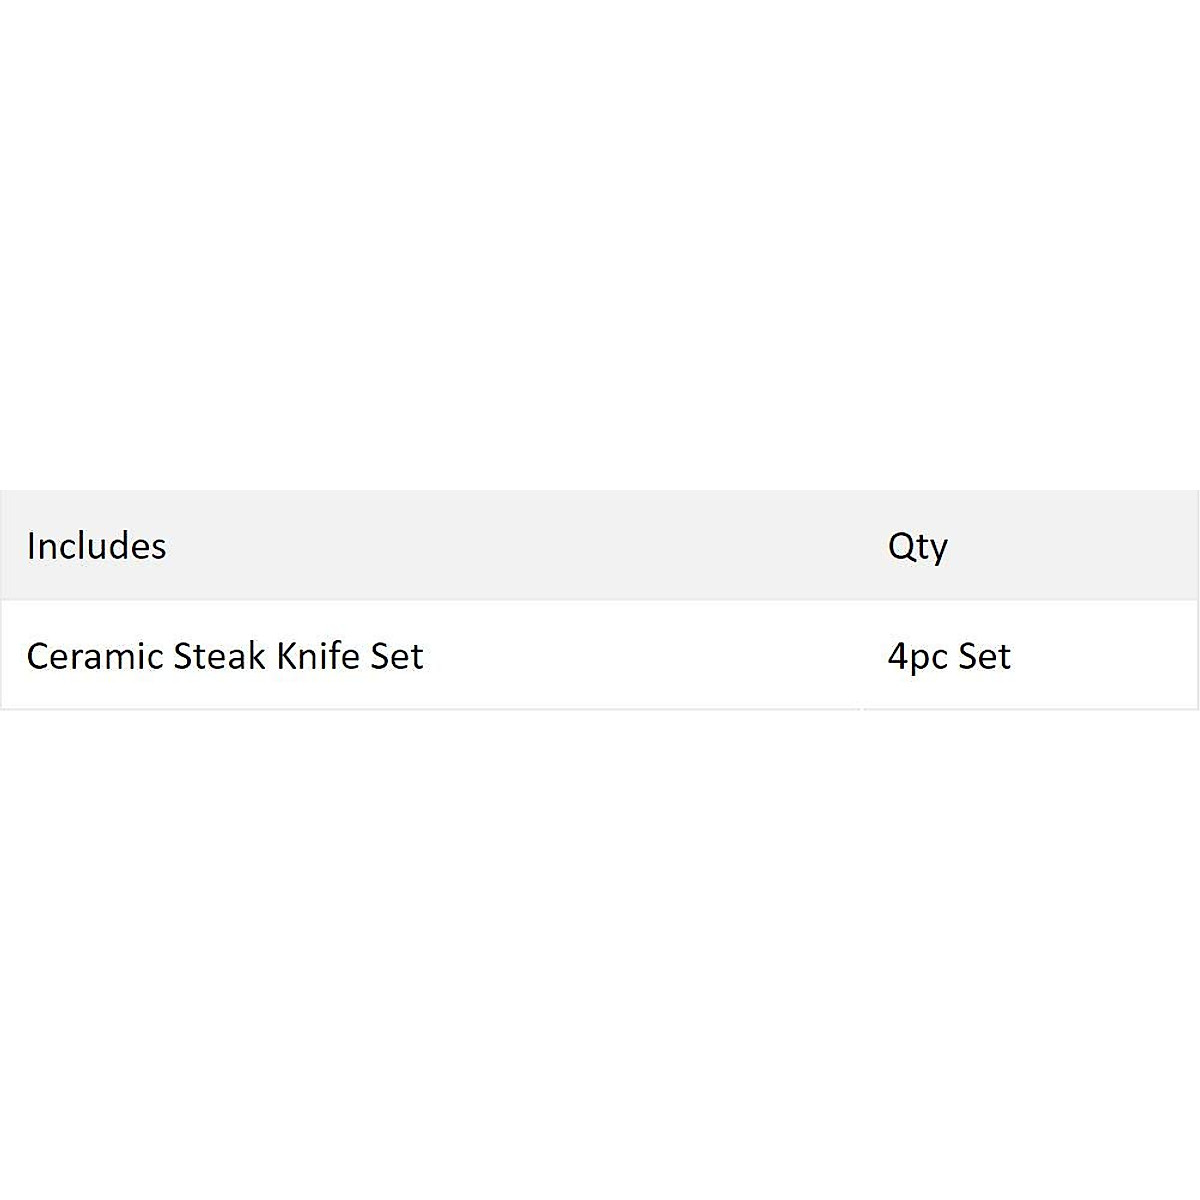Click the "Includes" column header
1200x1200 pixels.
click(96, 546)
